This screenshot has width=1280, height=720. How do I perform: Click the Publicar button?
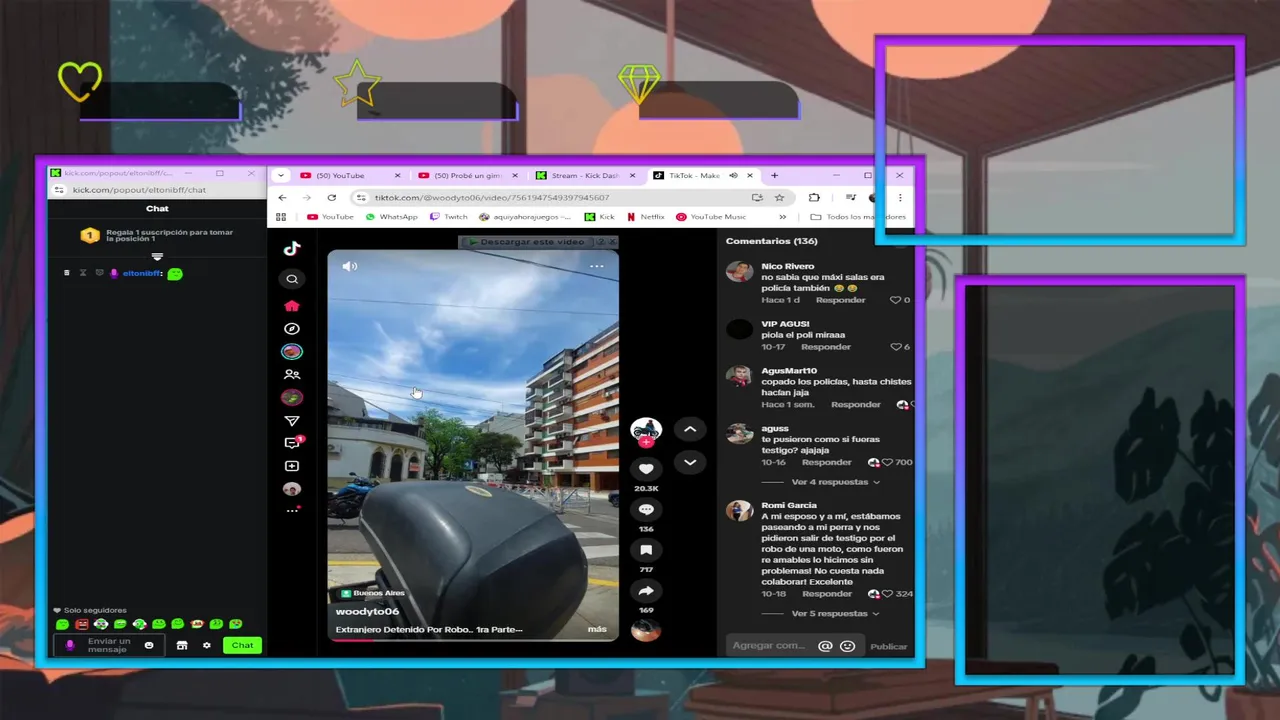pos(888,646)
